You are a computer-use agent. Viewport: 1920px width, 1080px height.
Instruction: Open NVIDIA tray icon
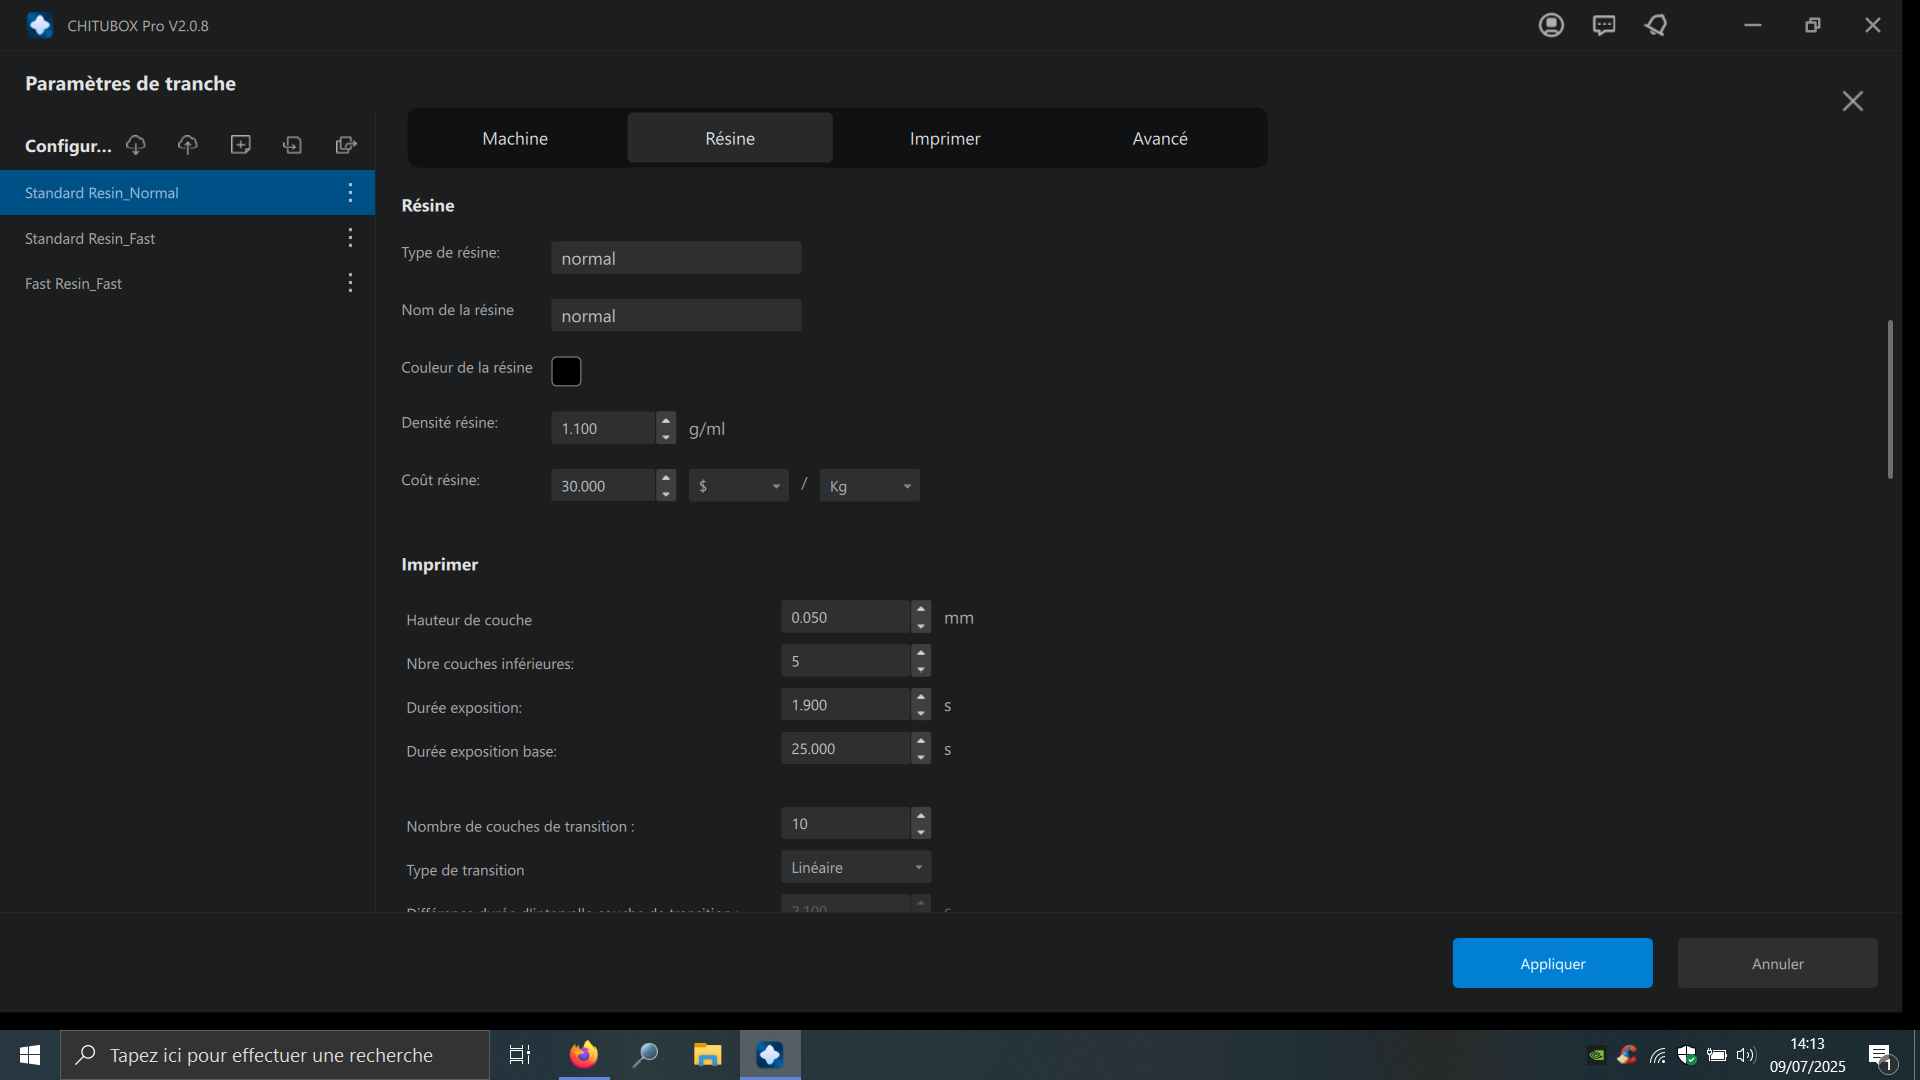tap(1597, 1055)
